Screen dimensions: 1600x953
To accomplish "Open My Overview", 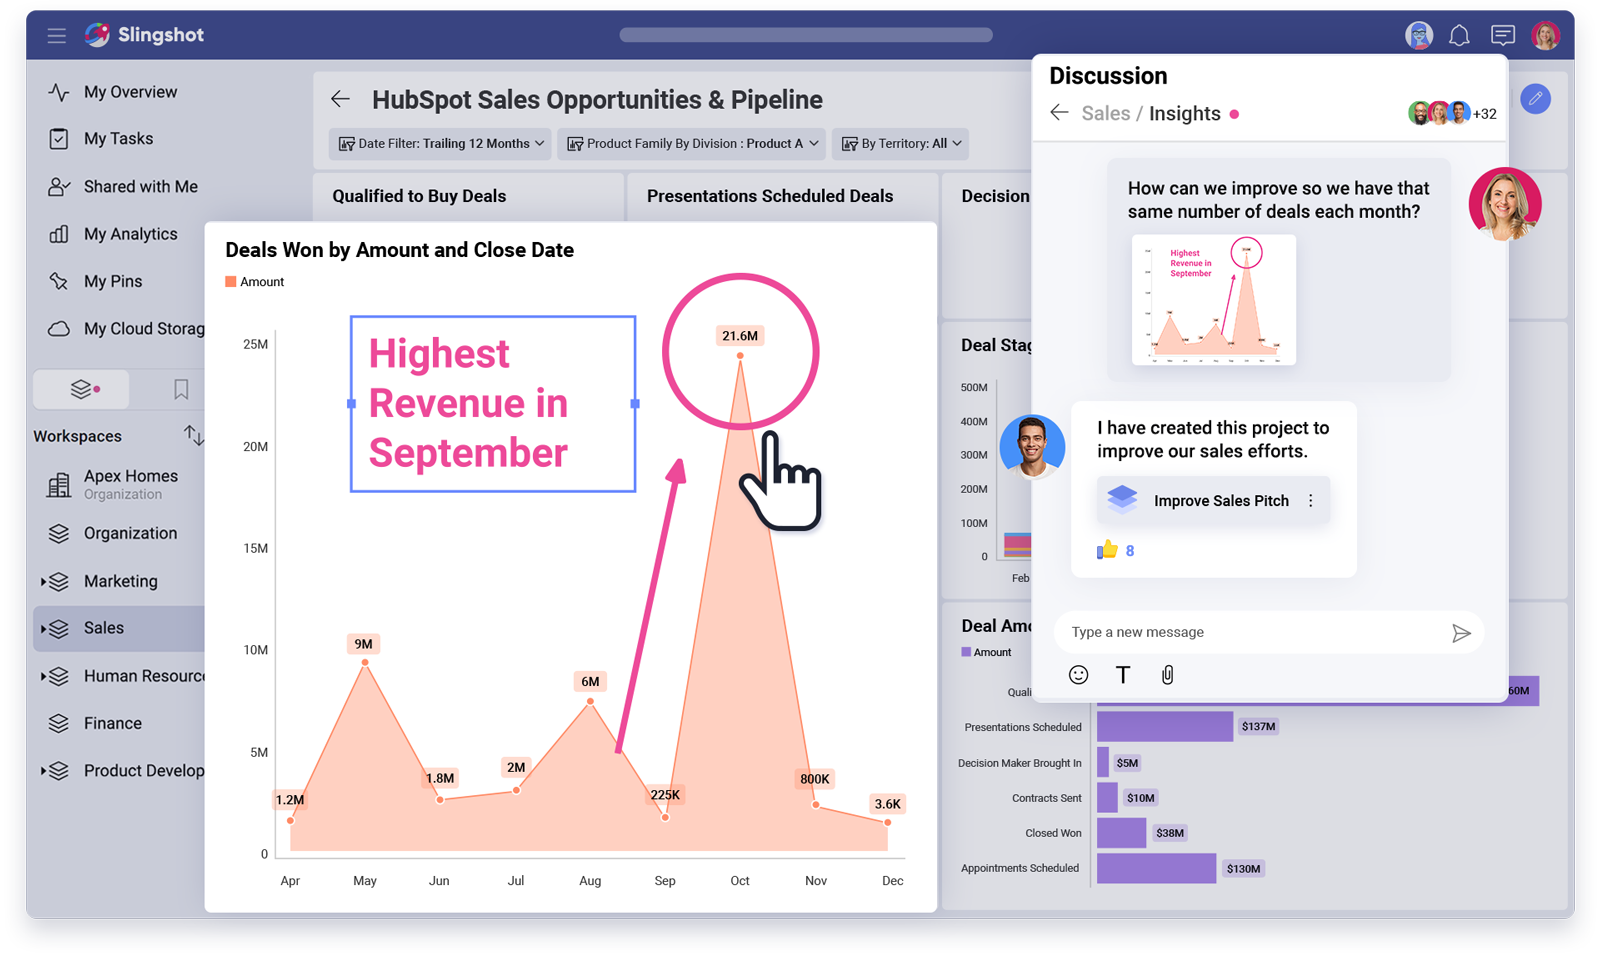I will coord(130,92).
